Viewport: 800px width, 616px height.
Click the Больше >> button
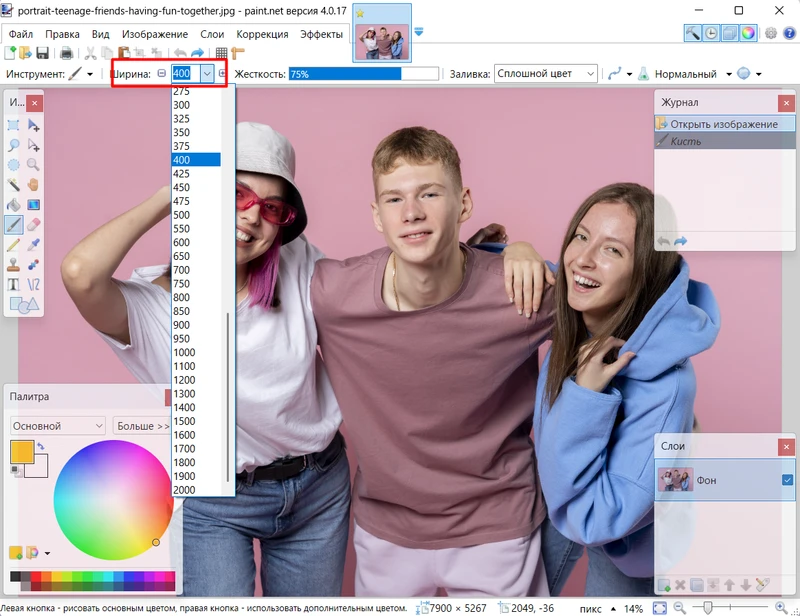(x=142, y=426)
